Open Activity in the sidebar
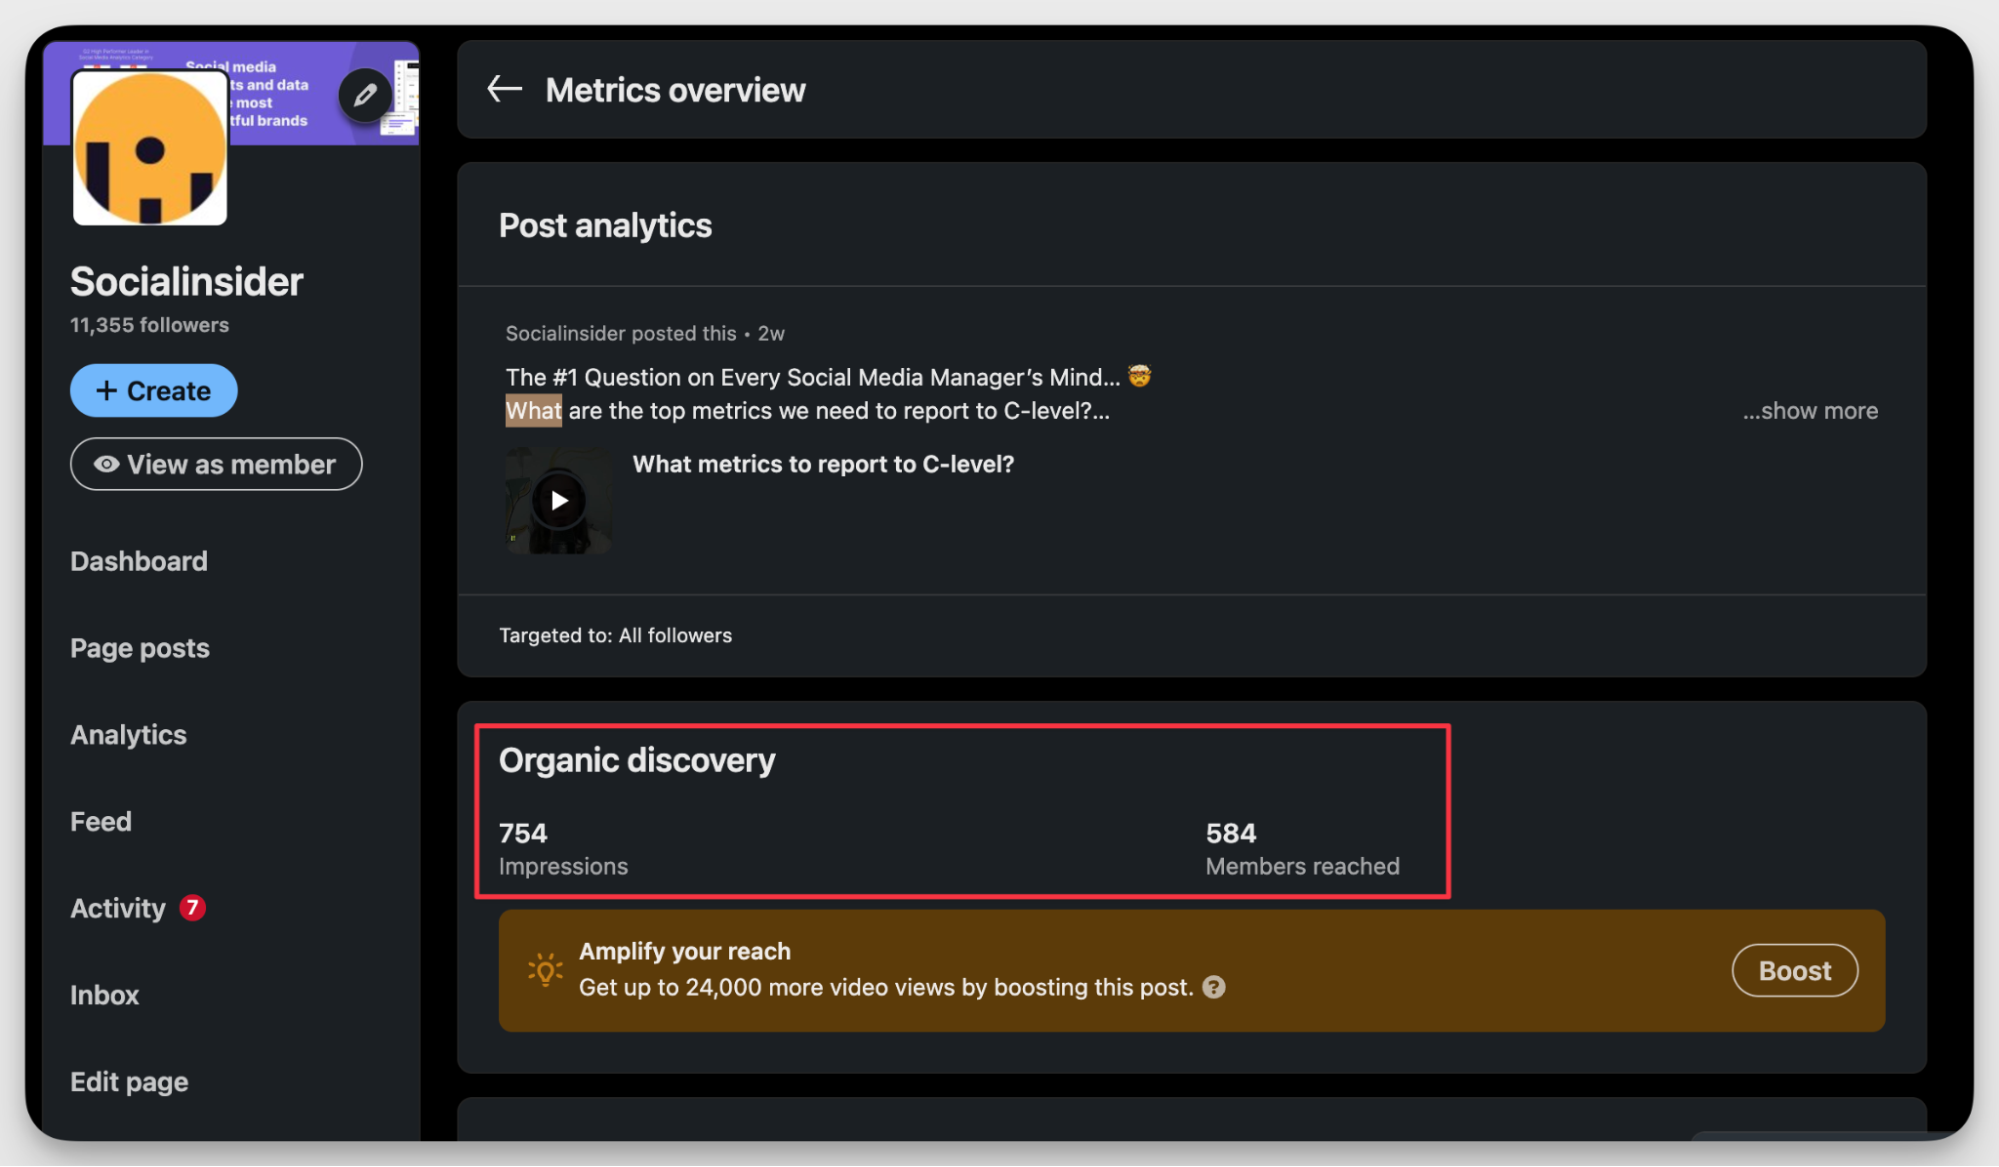The image size is (1999, 1167). click(x=118, y=908)
